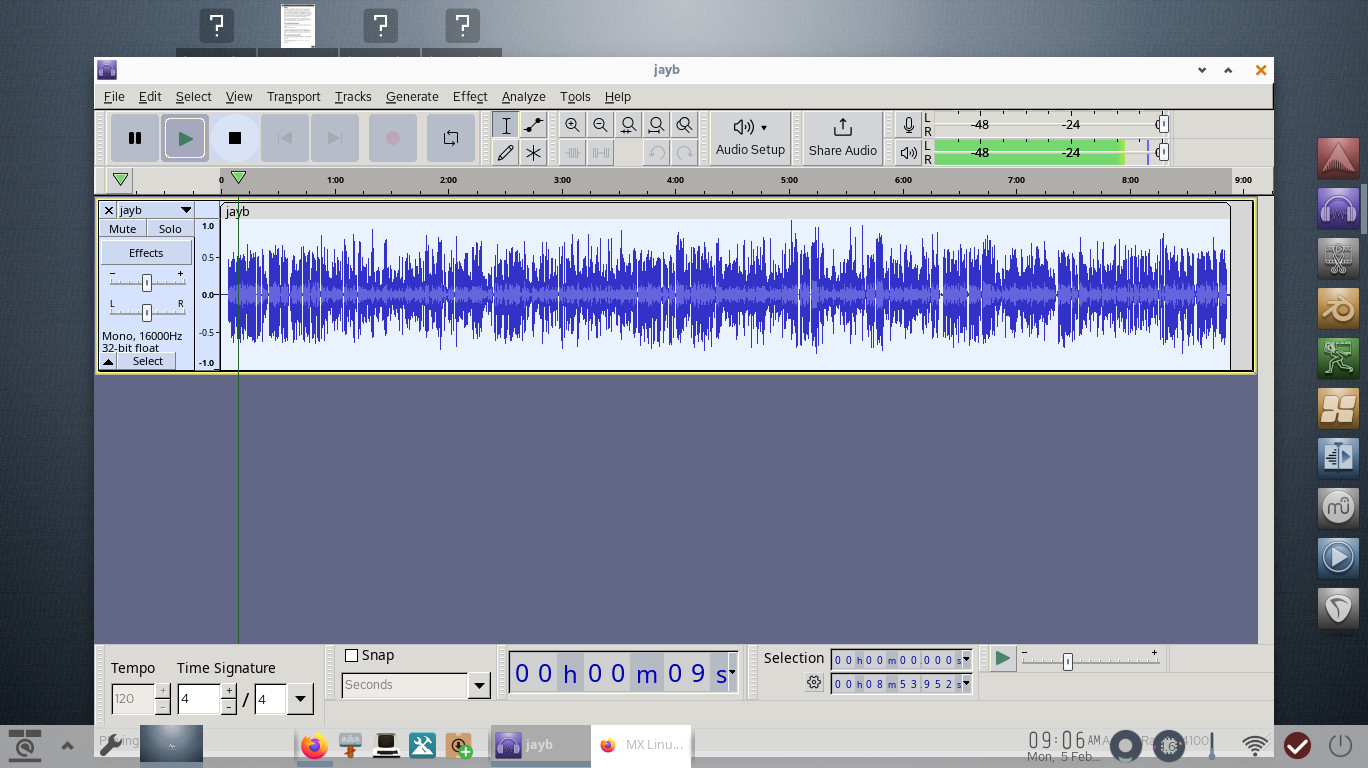This screenshot has width=1368, height=768.
Task: Click Silence audio selection icon
Action: (600, 153)
